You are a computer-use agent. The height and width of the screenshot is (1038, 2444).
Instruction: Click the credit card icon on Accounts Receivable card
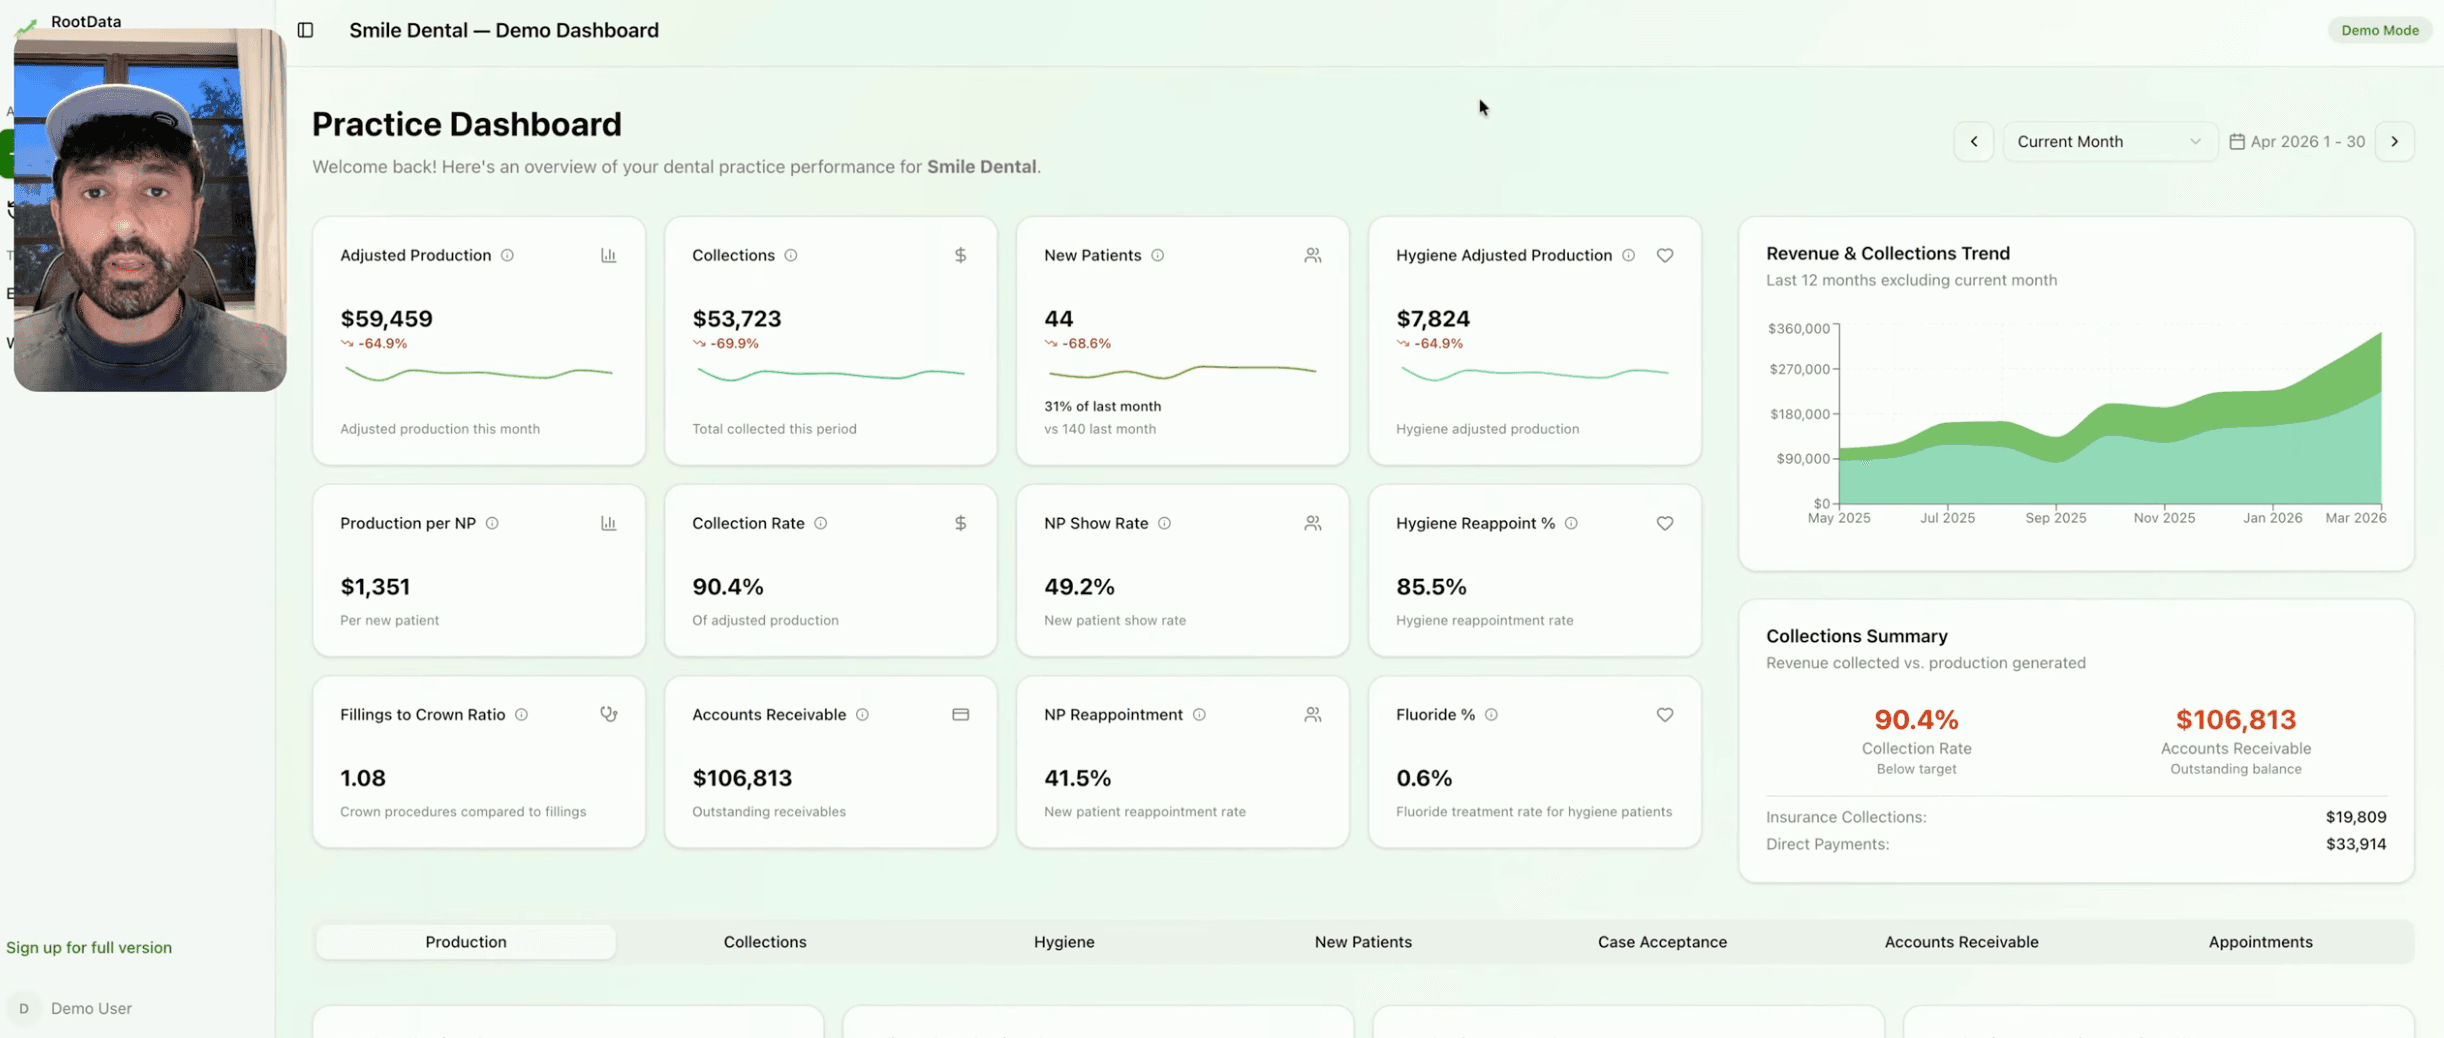[960, 714]
